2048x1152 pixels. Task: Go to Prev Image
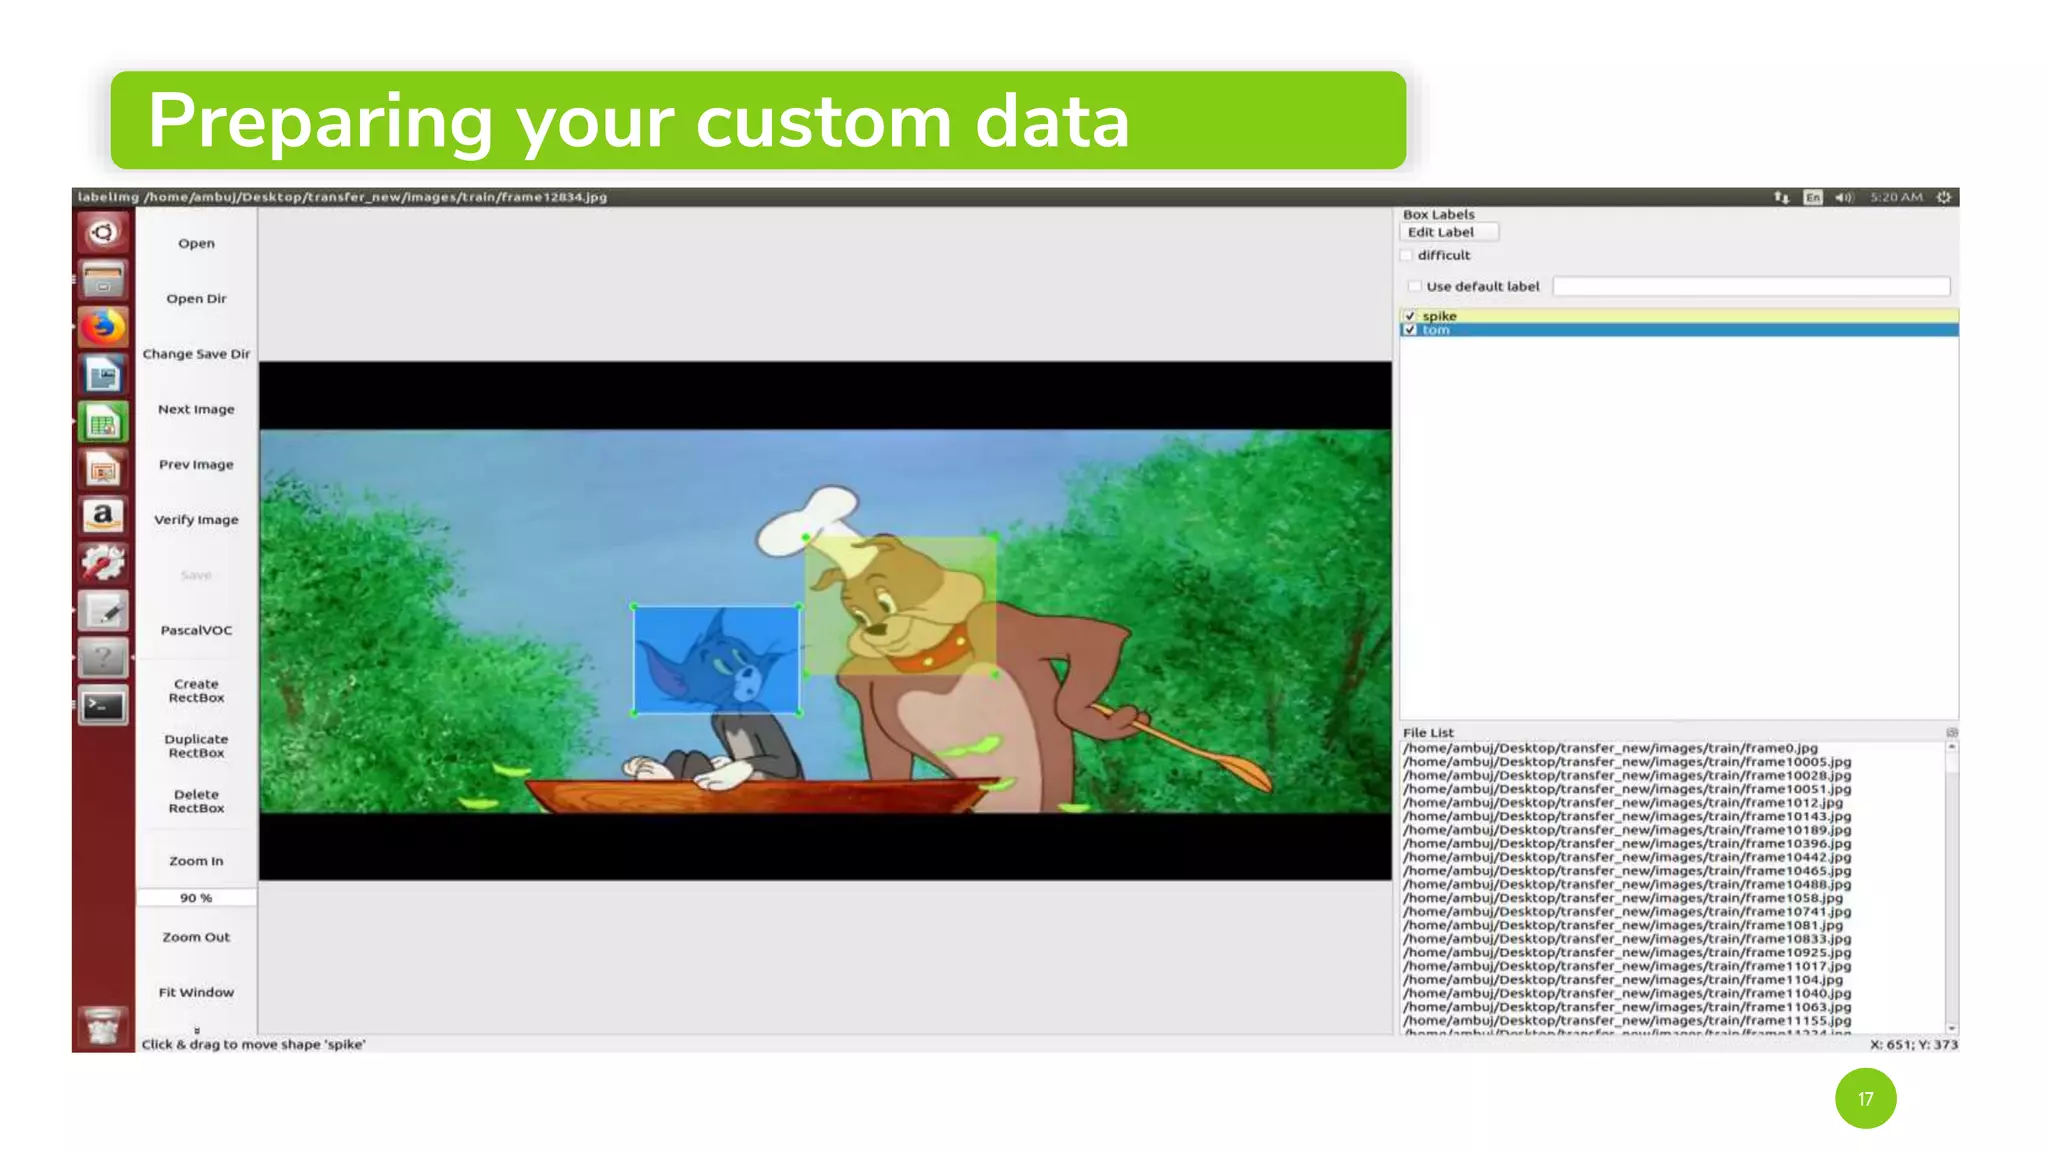196,464
